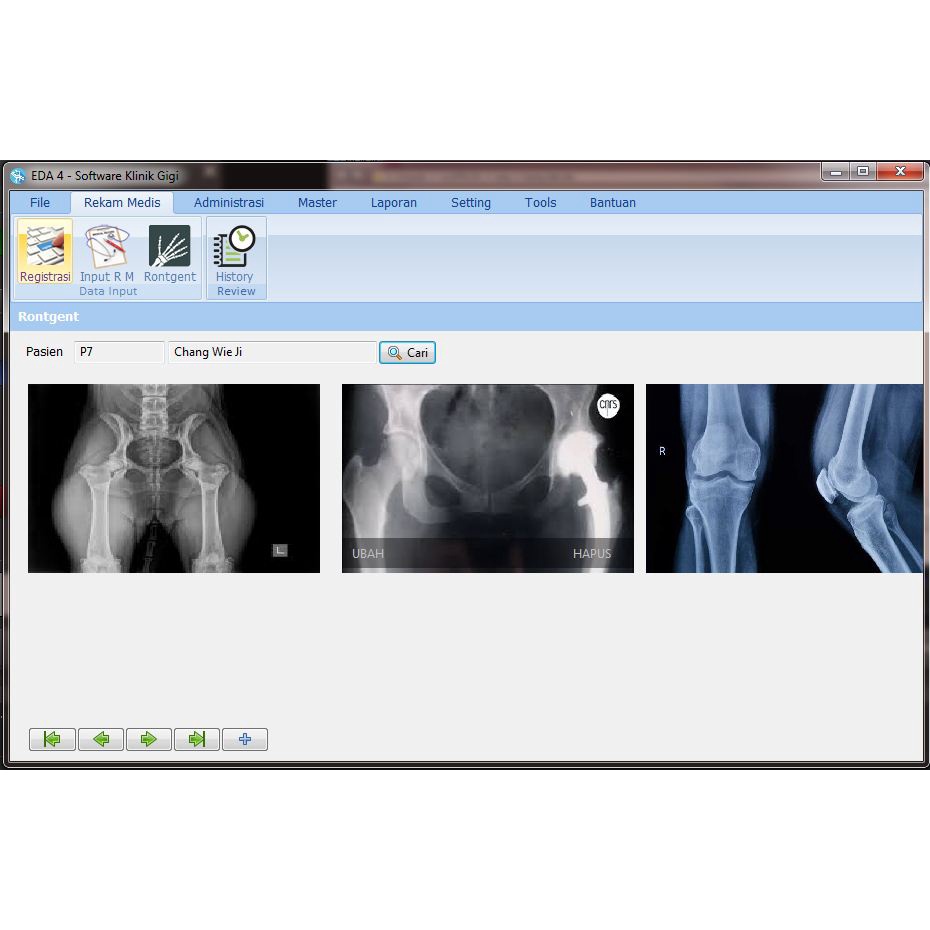Go to the previous record
Screen dimensions: 930x930
[x=100, y=739]
